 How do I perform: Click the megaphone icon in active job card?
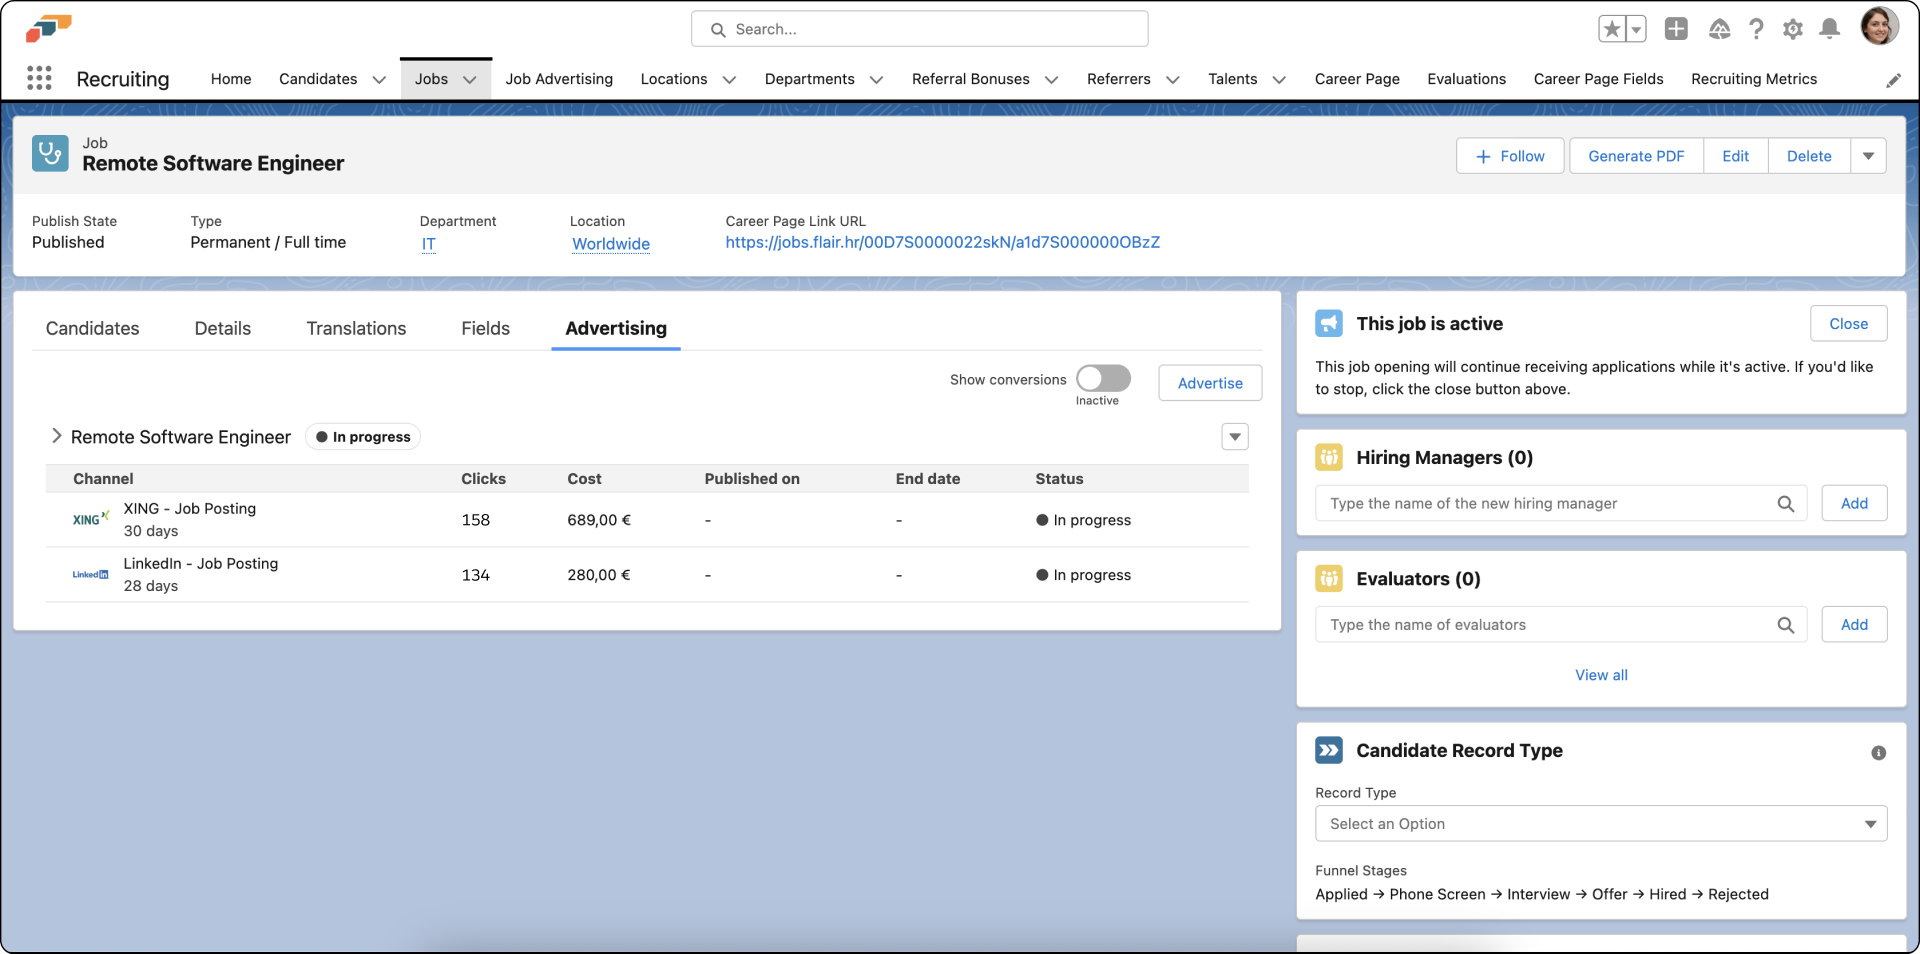[x=1329, y=323]
